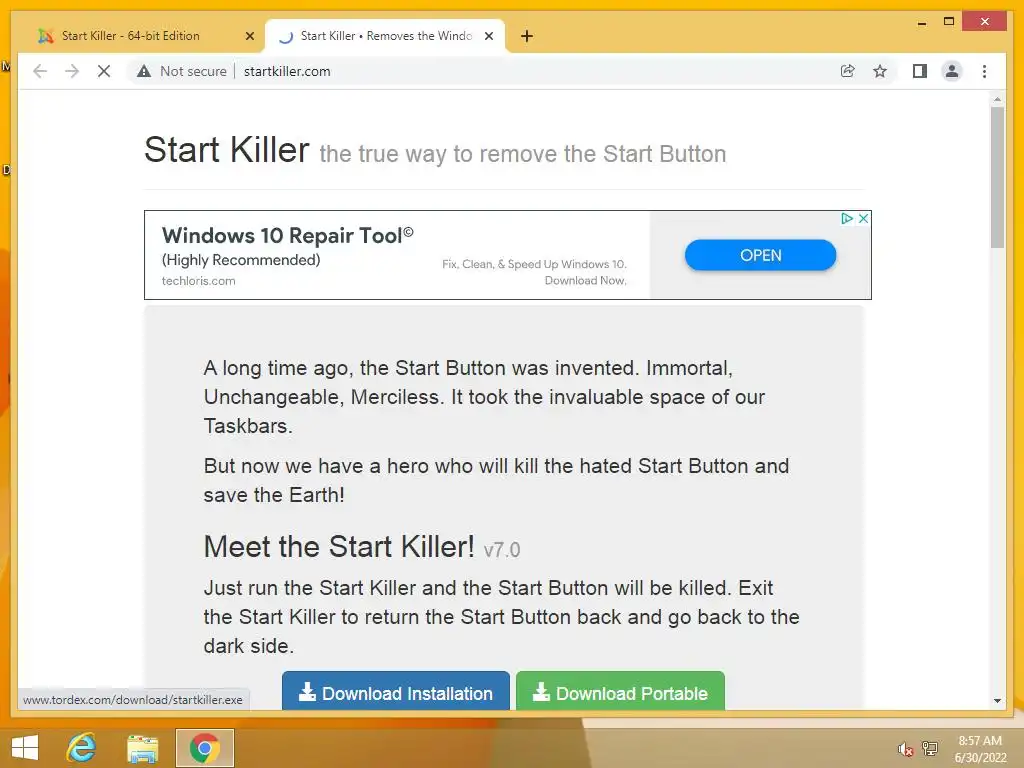
Task: Click the v7.0 version label
Action: click(502, 550)
